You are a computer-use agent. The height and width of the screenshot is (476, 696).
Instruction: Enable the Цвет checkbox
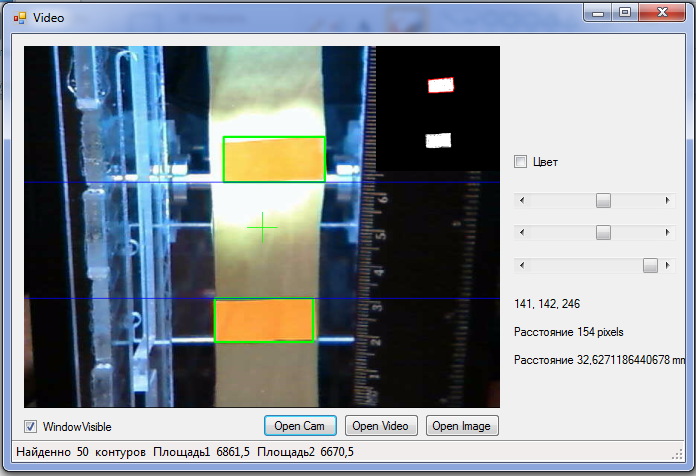tap(520, 162)
